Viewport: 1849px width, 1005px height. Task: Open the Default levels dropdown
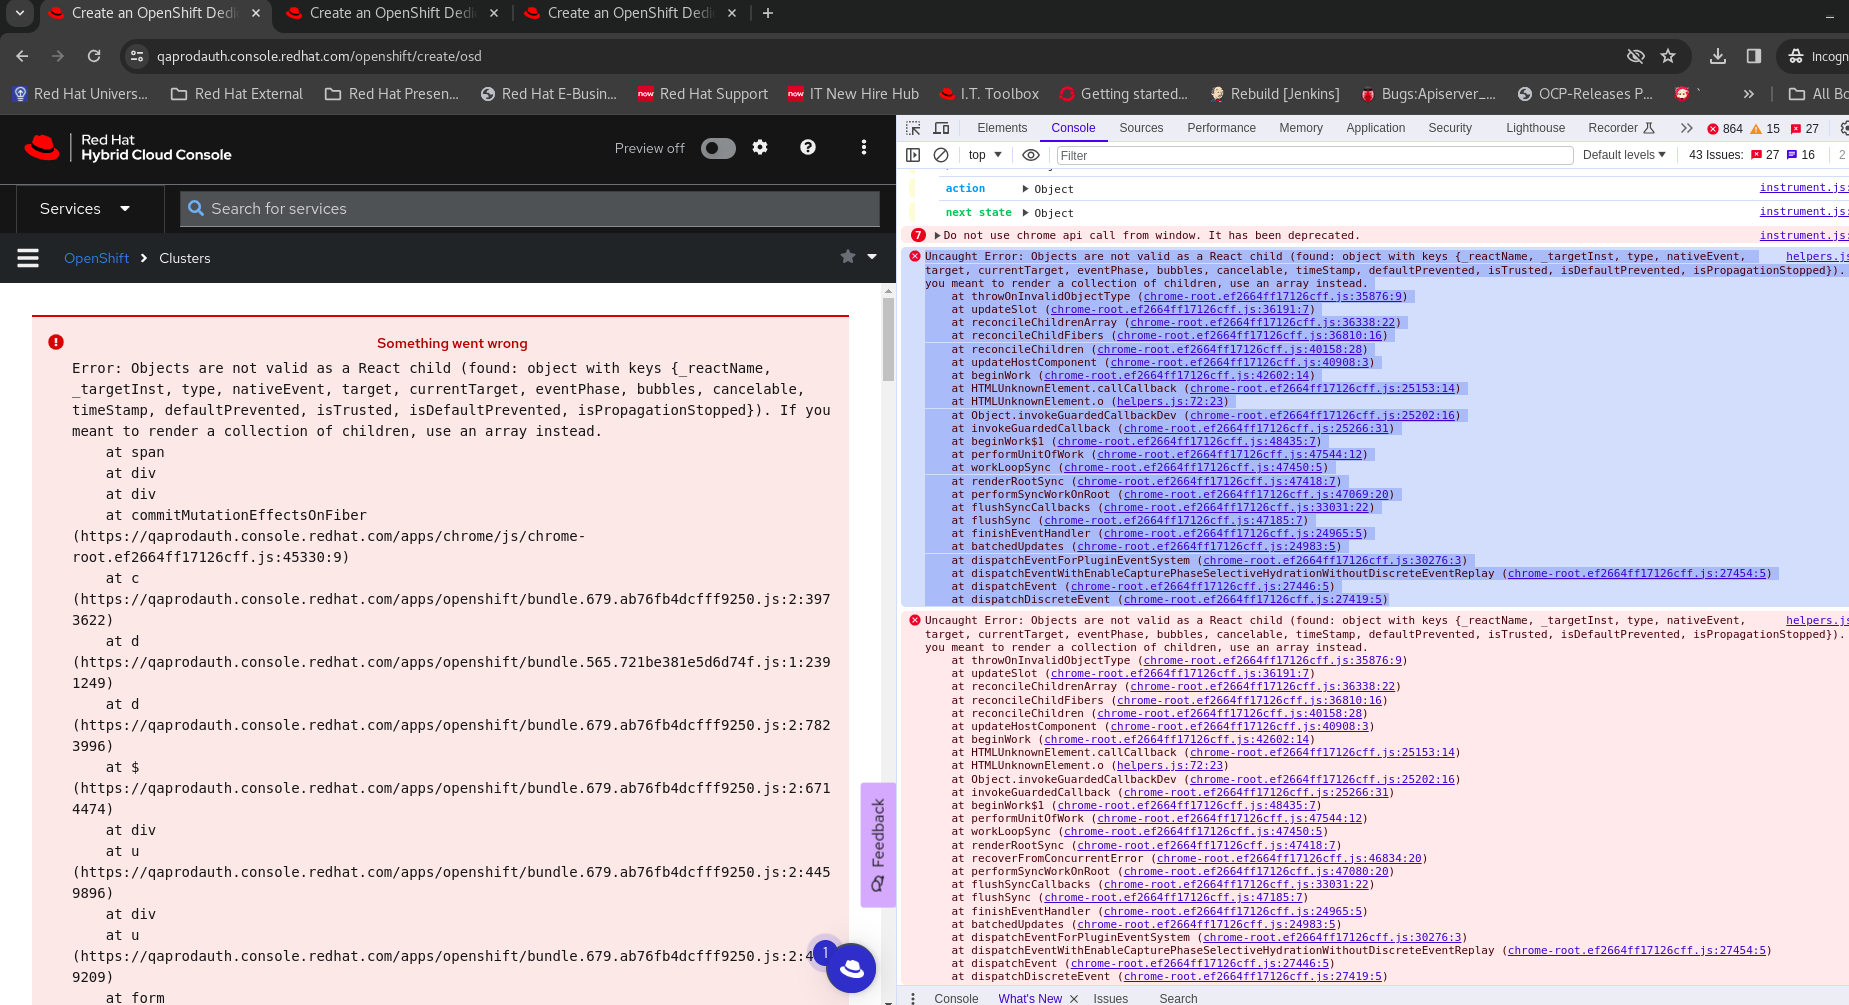pyautogui.click(x=1624, y=155)
